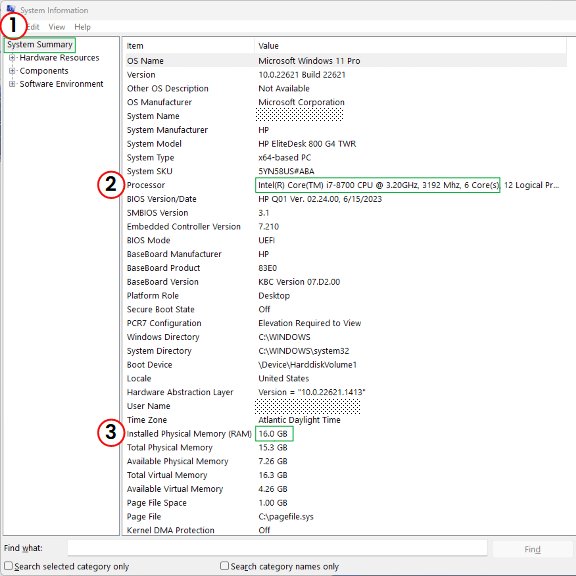Screen dimensions: 576x576
Task: Enable Search selected category only checkbox
Action: click(x=8, y=566)
